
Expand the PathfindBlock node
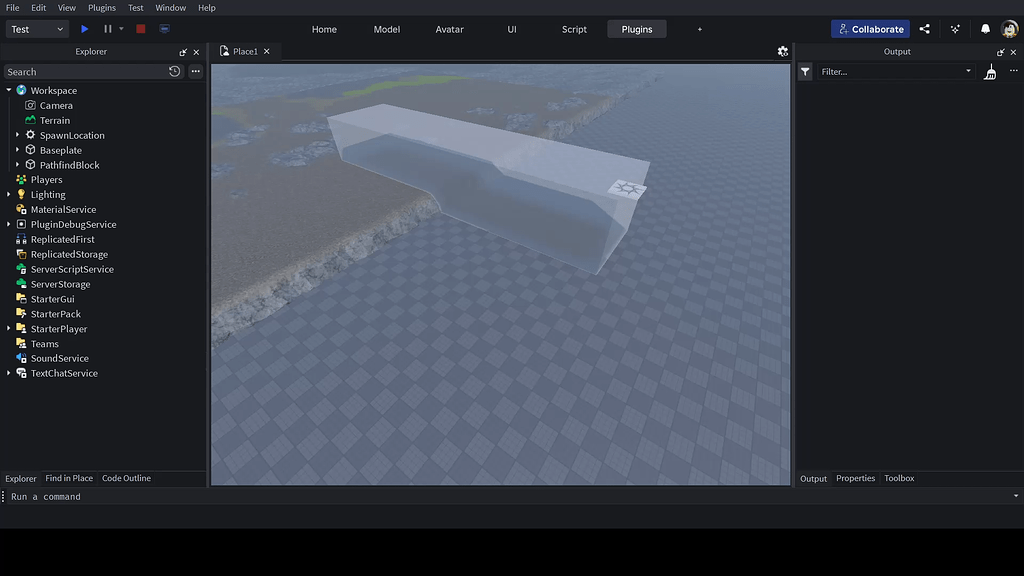18,165
